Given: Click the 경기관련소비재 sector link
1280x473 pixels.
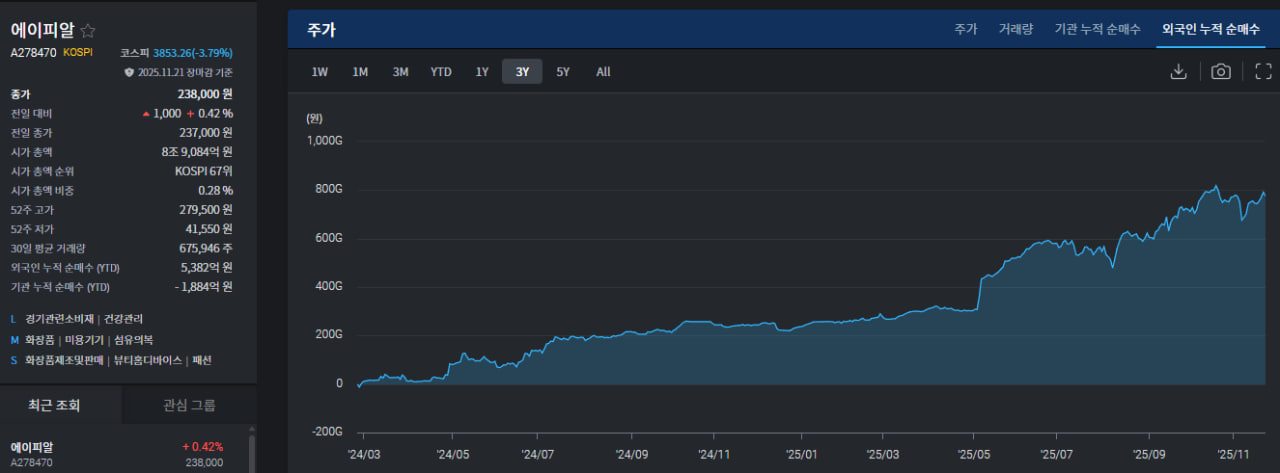Looking at the screenshot, I should [x=59, y=319].
